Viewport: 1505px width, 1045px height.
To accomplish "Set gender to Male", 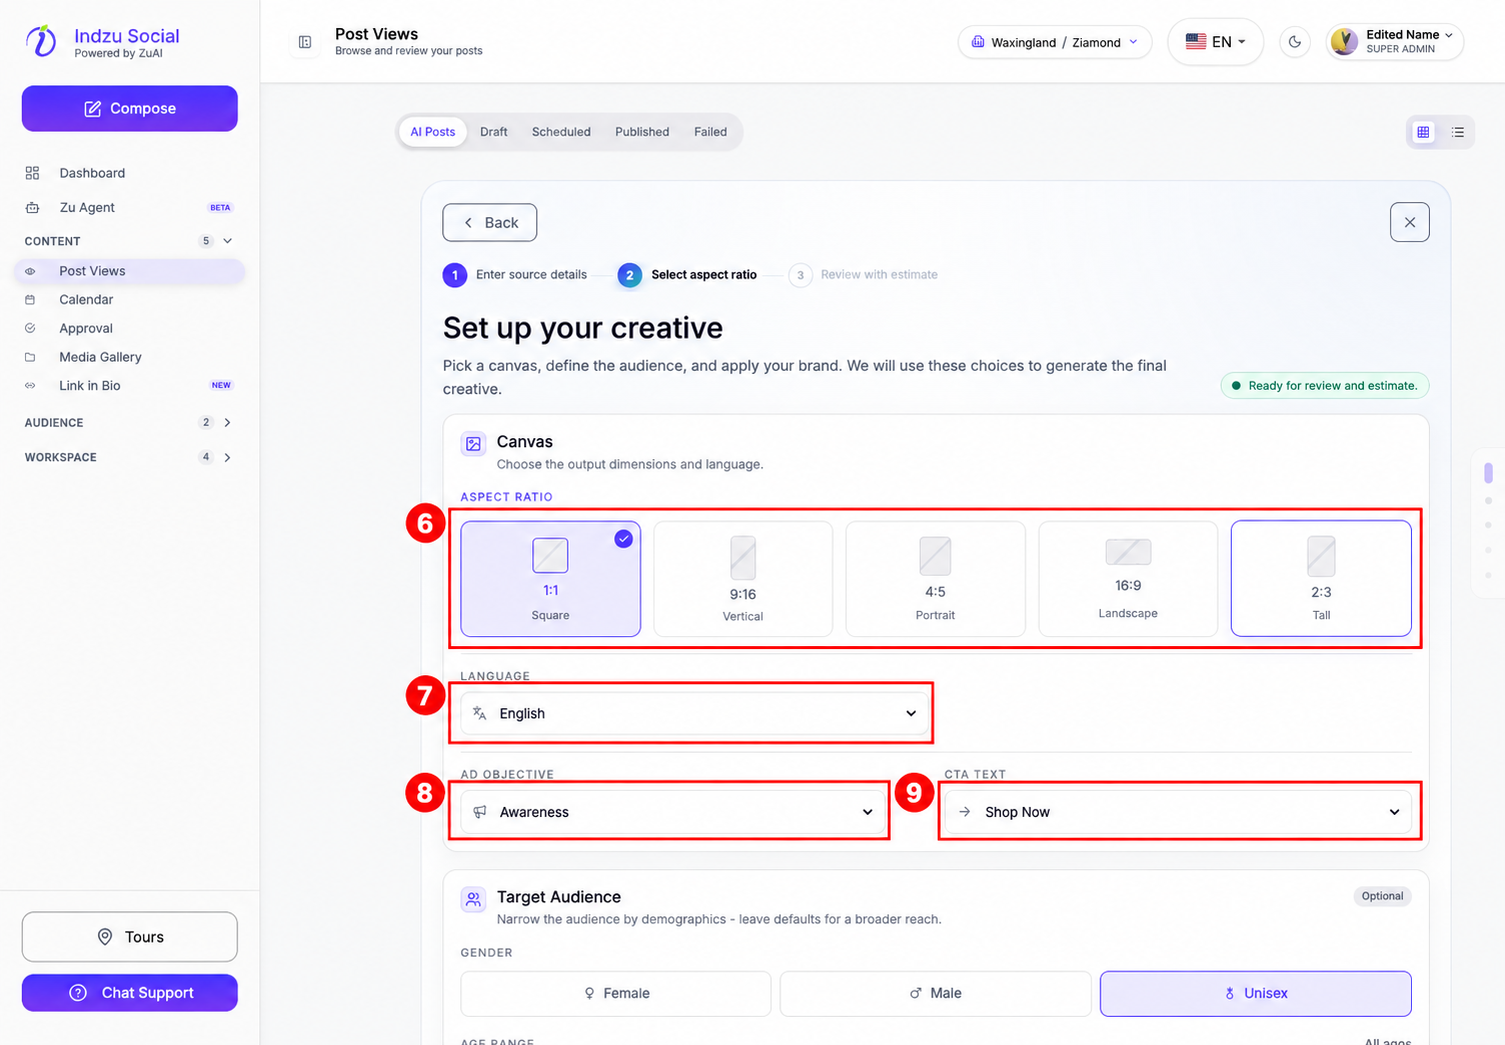I will [936, 994].
